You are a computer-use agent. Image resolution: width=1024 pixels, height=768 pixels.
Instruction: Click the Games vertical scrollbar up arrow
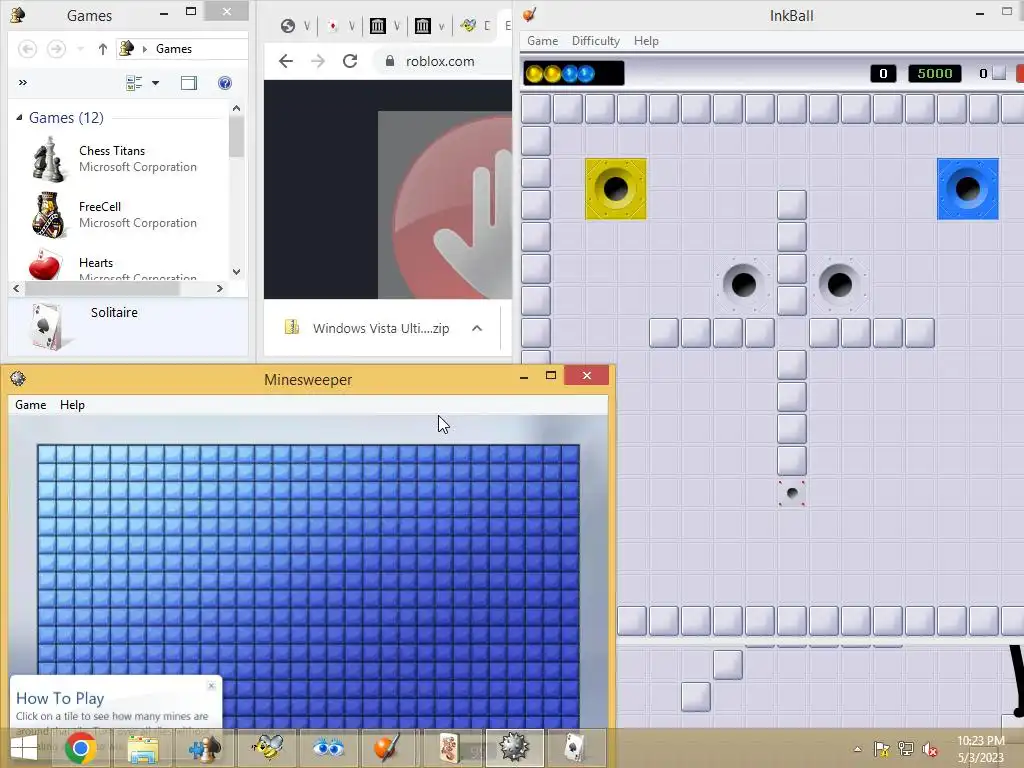point(236,108)
